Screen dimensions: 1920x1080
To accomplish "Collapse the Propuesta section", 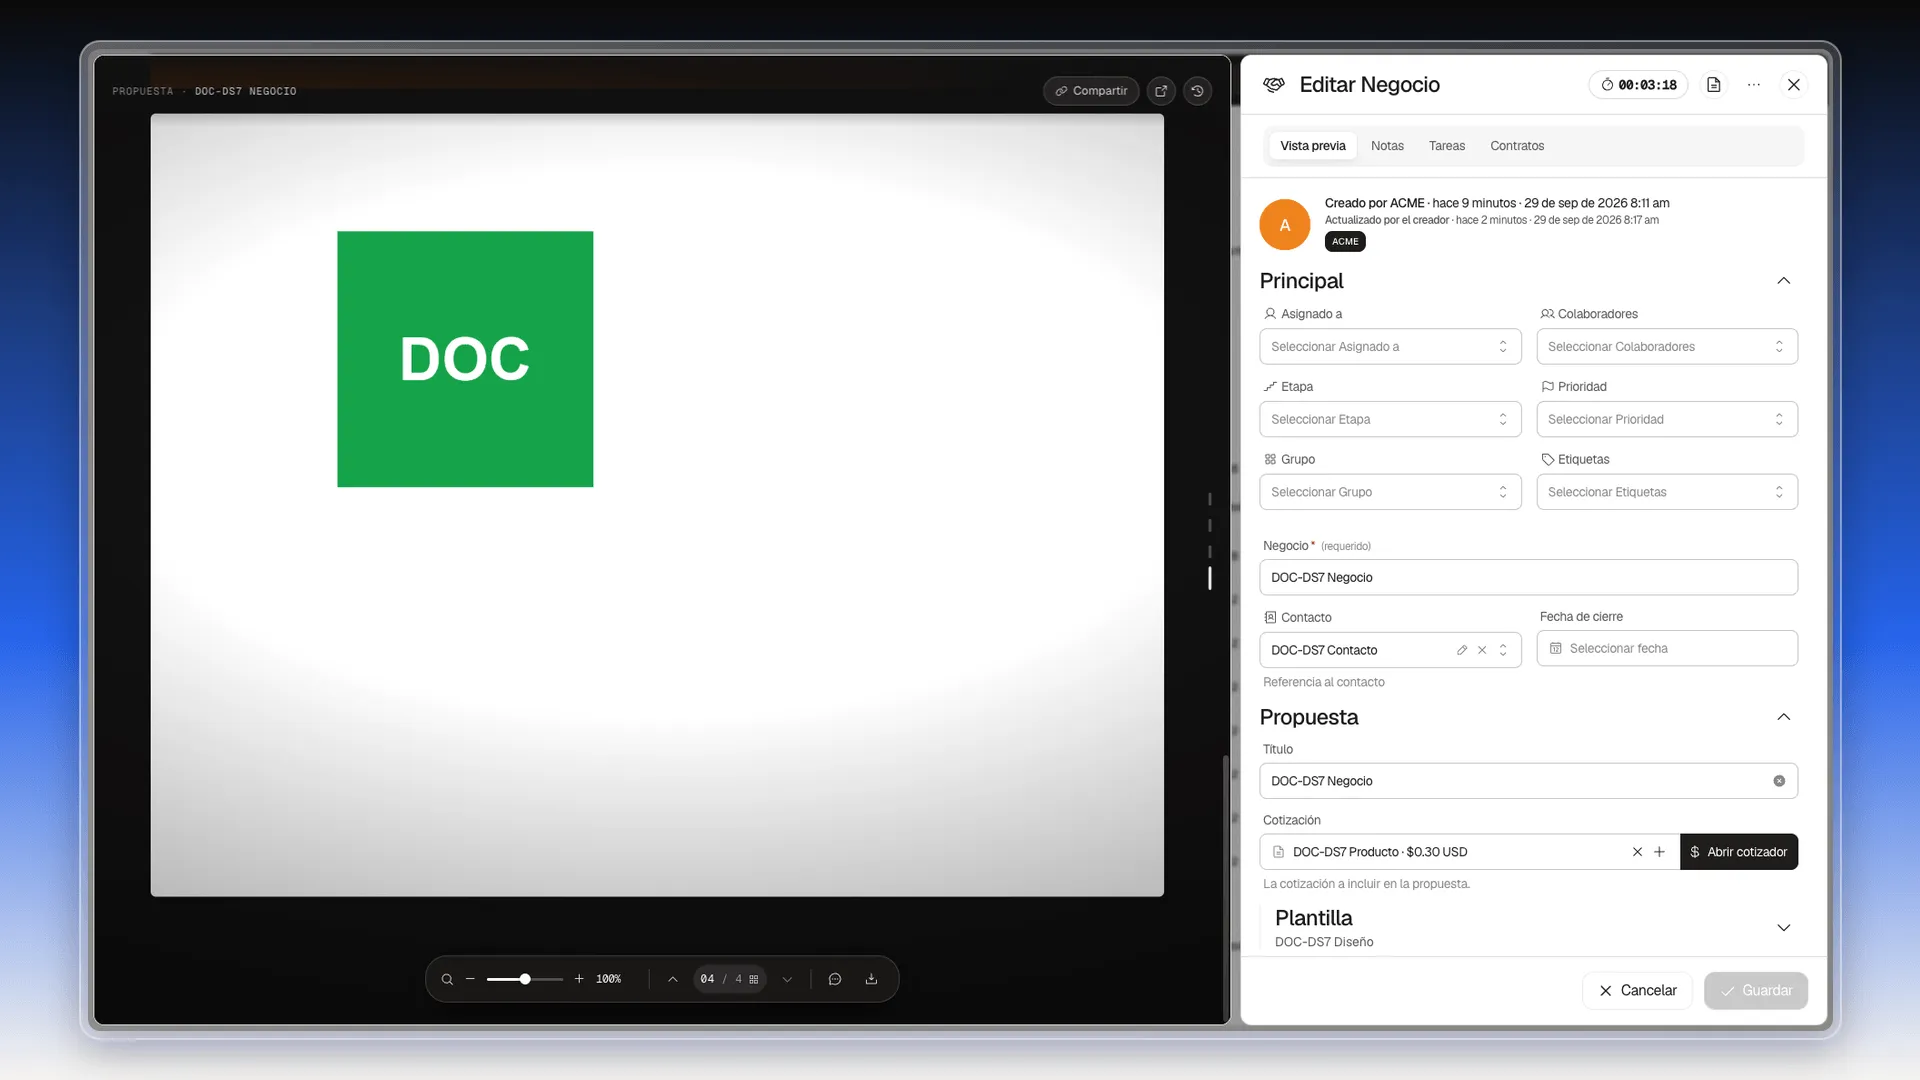I will [x=1783, y=717].
